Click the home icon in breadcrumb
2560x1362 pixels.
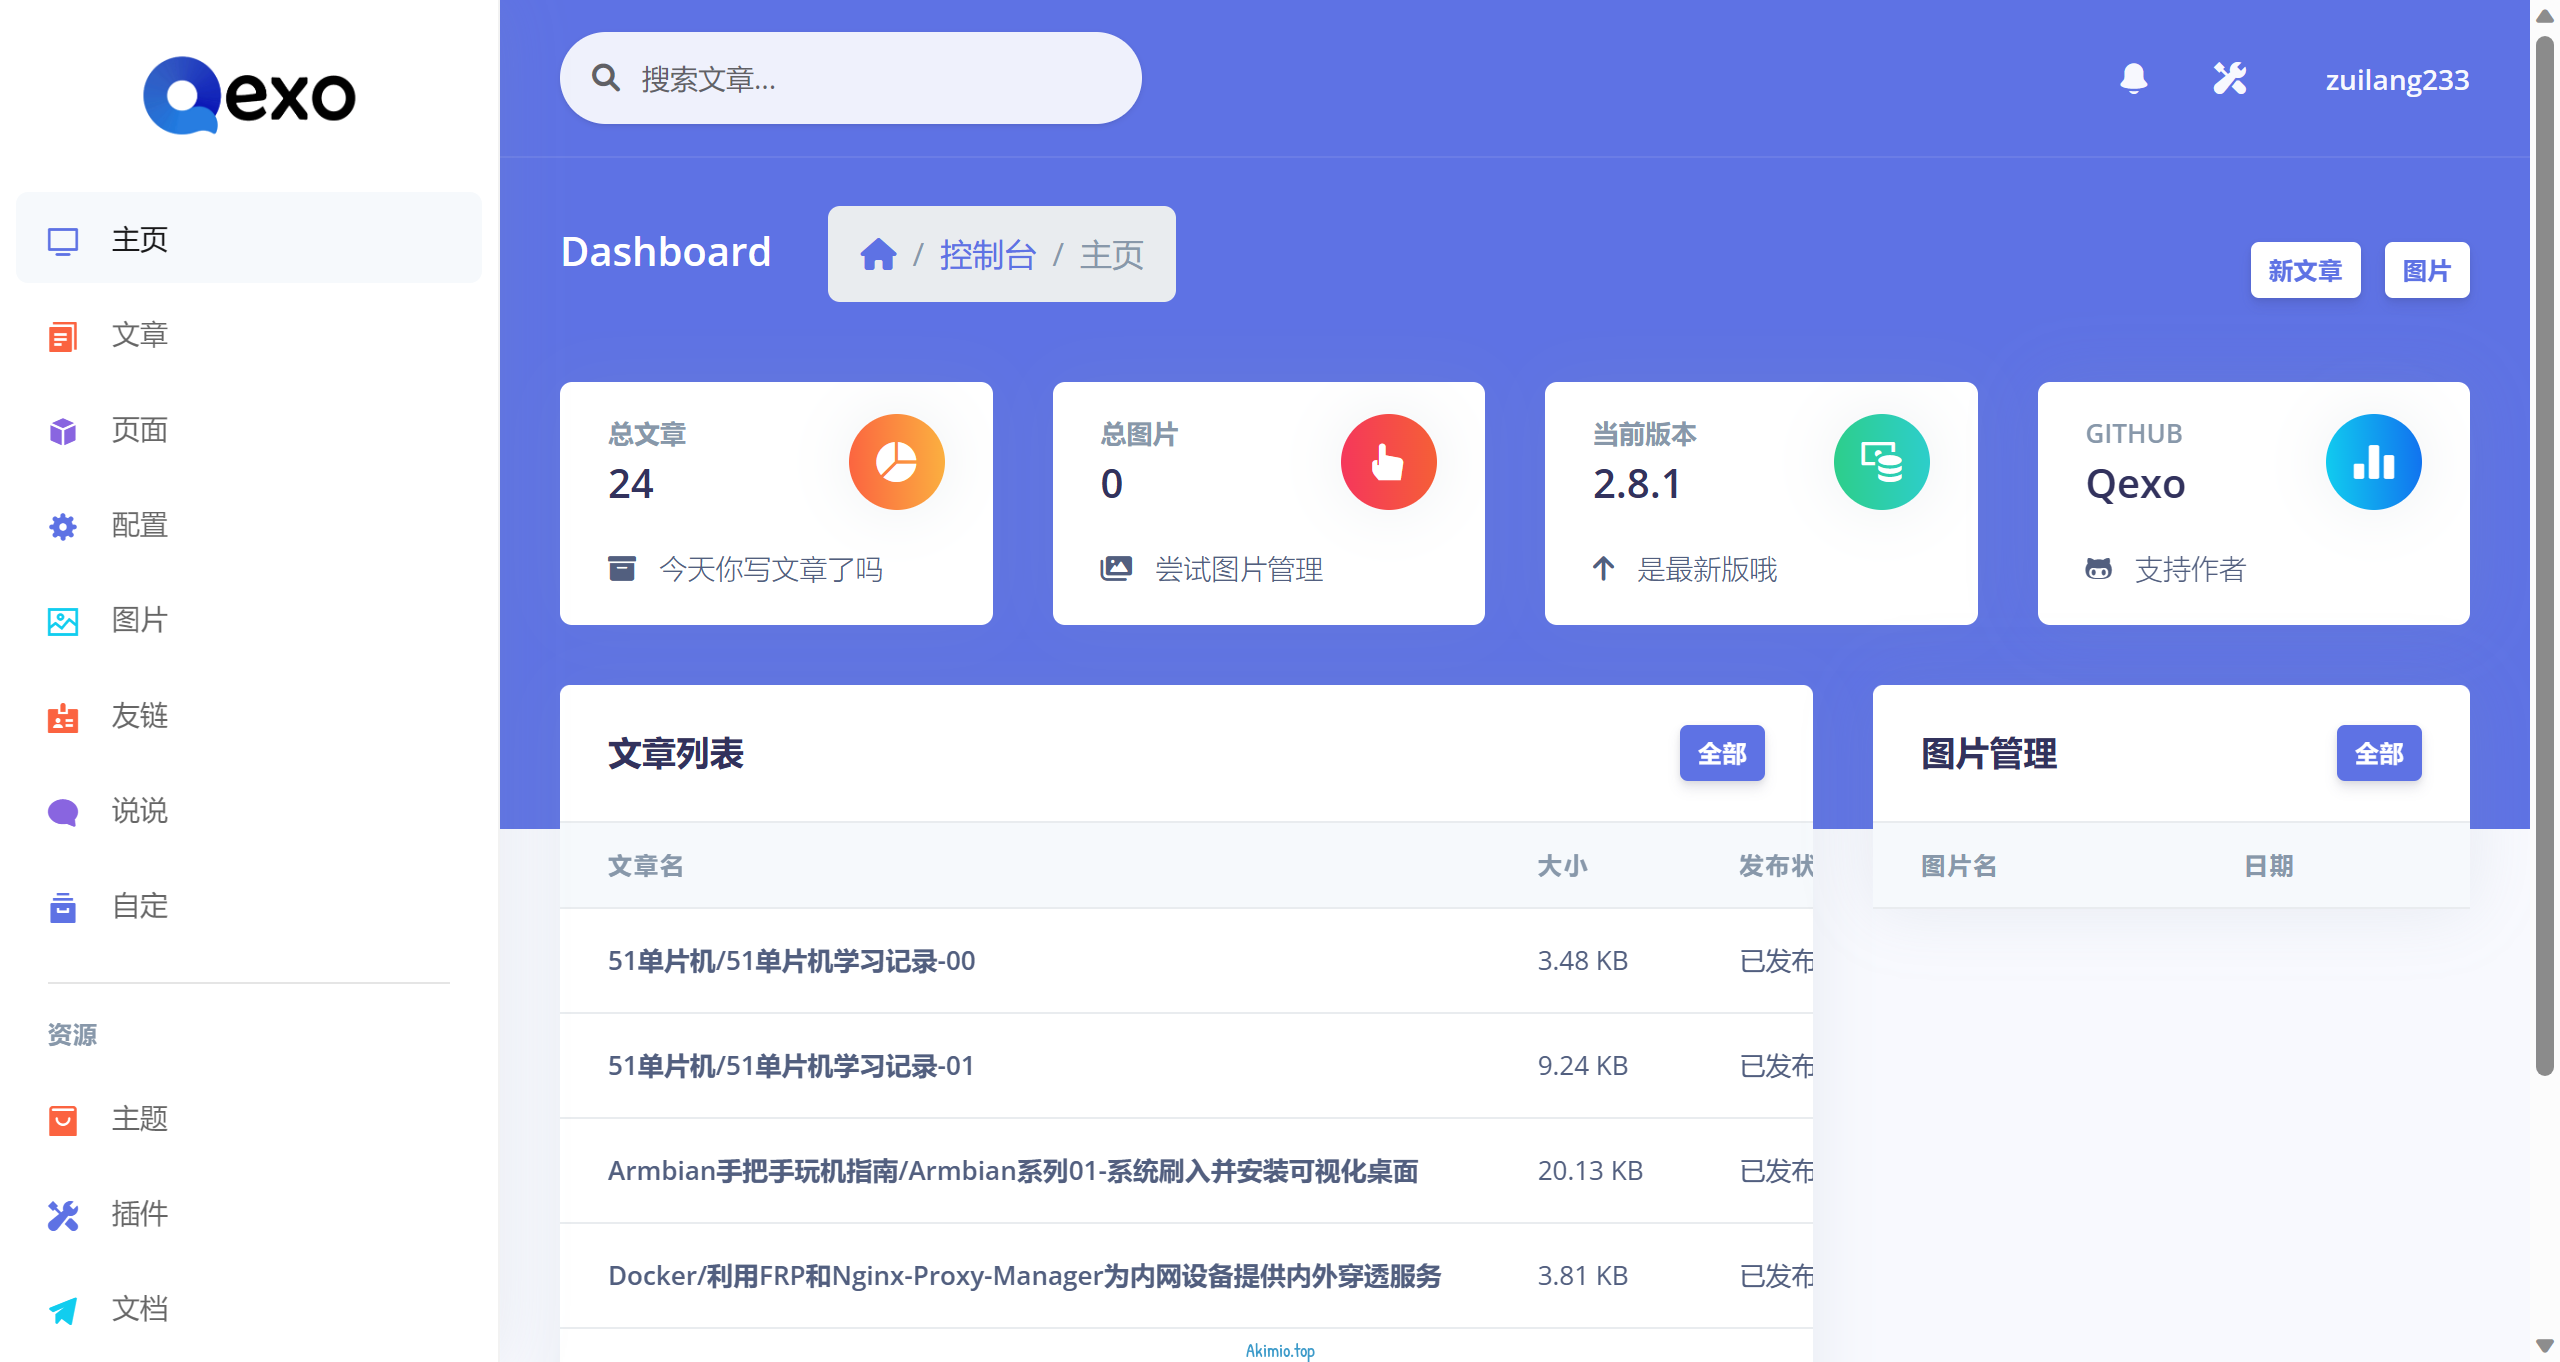(x=878, y=254)
